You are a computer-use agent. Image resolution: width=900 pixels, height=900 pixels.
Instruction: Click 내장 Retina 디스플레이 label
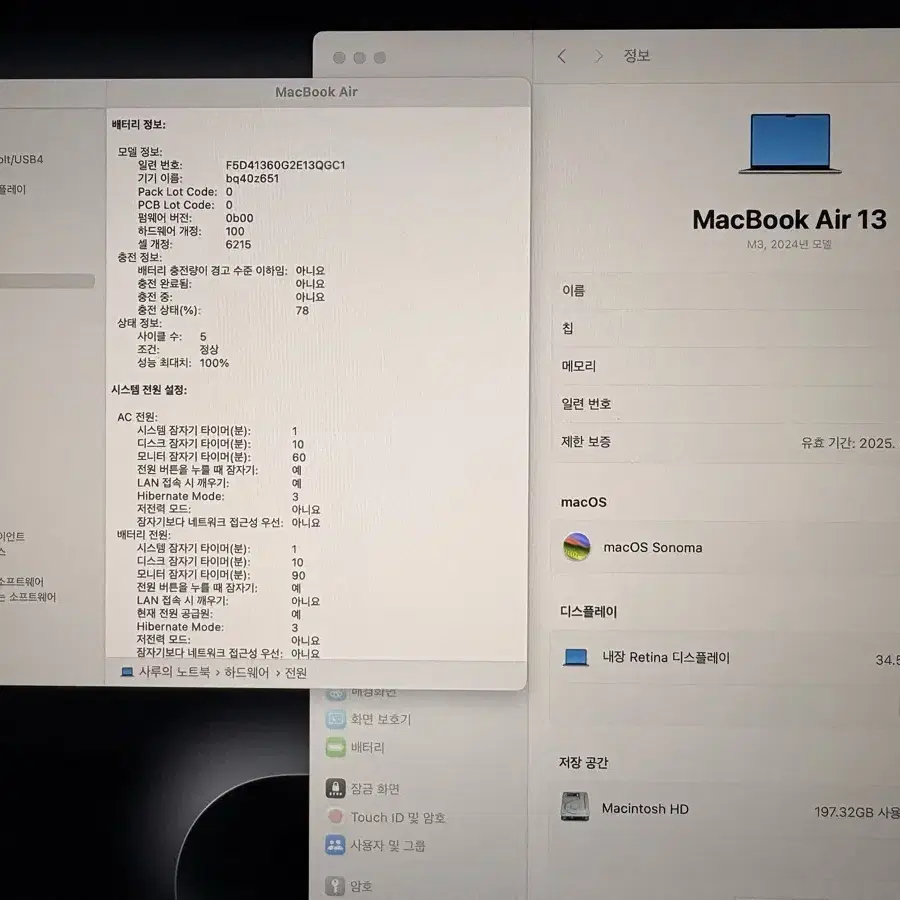(666, 658)
